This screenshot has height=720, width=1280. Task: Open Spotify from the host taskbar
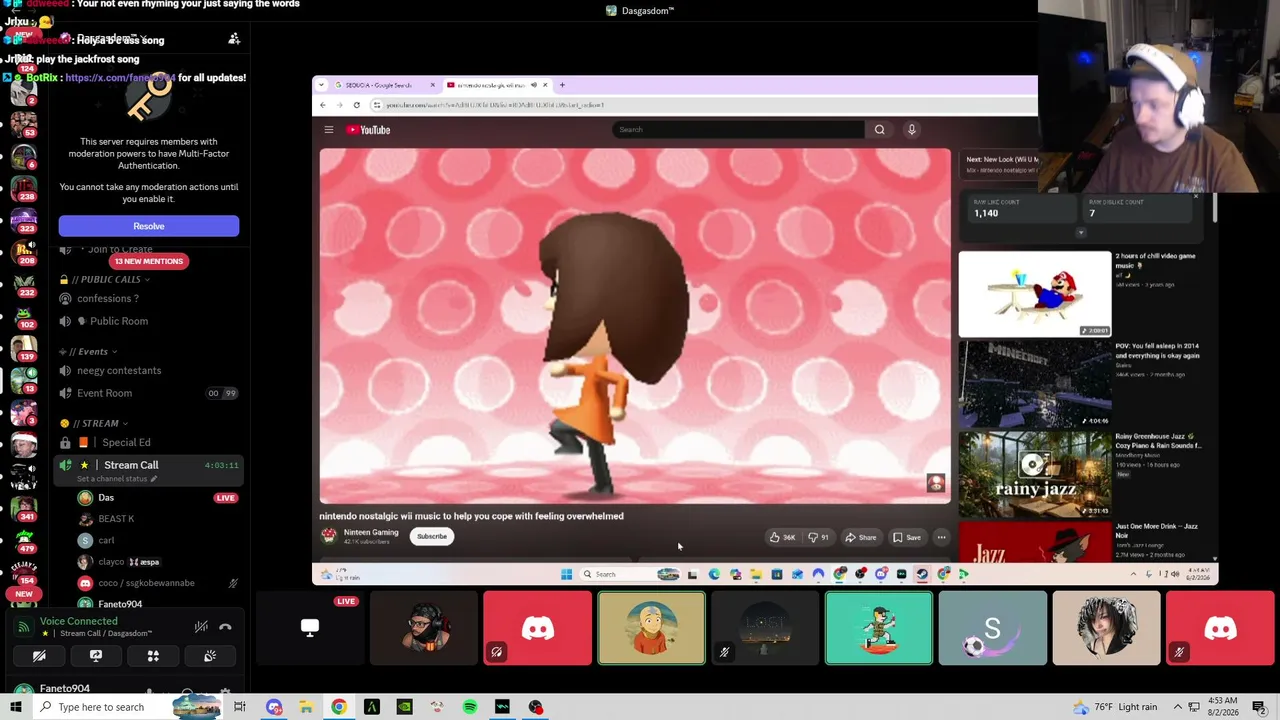pos(470,707)
